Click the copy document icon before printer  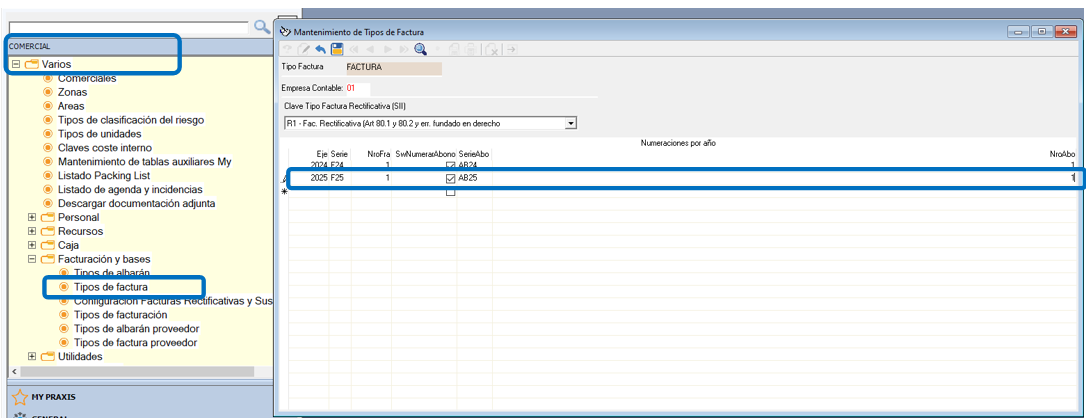(454, 49)
